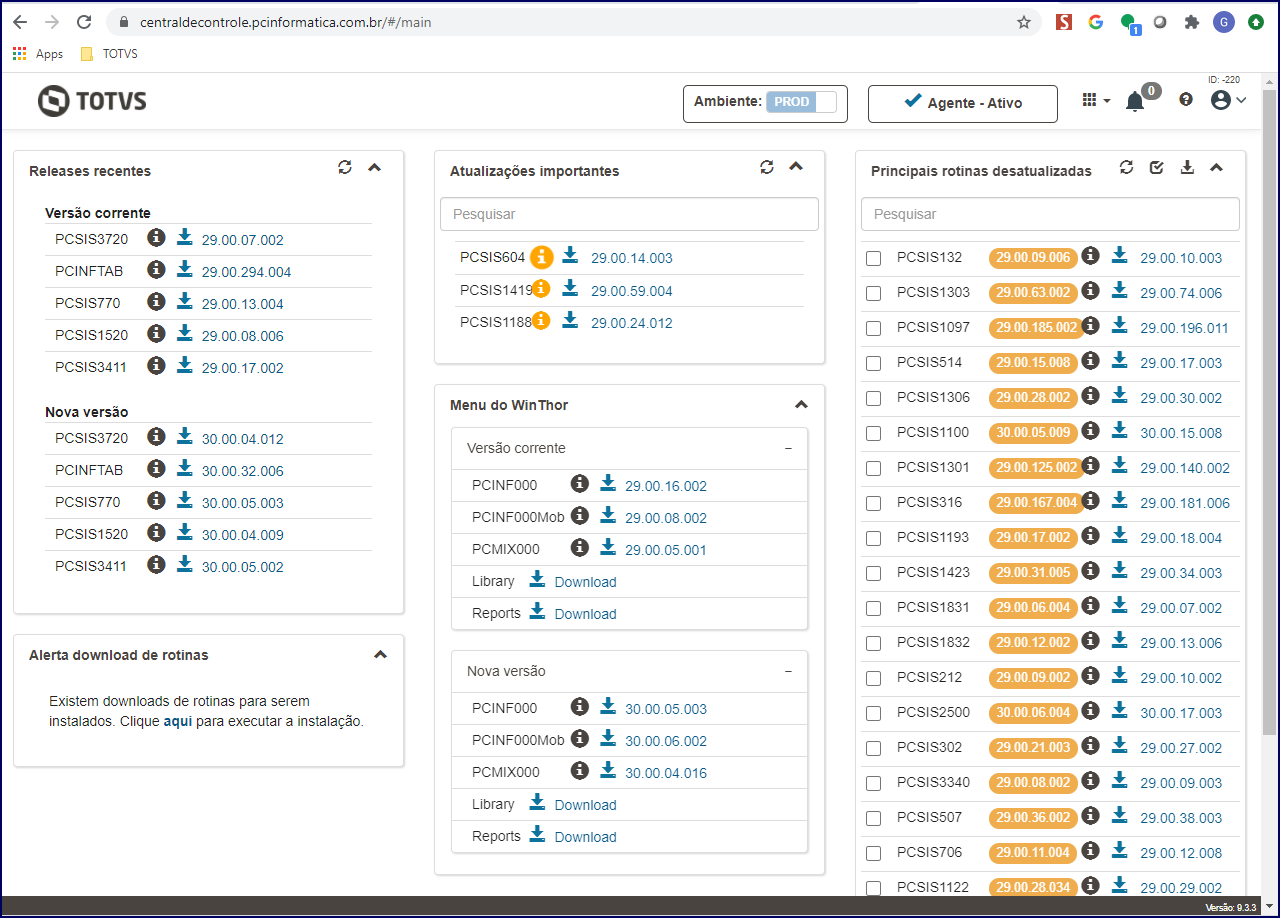Click the TOTVS logo
This screenshot has height=918, width=1280.
coord(92,101)
